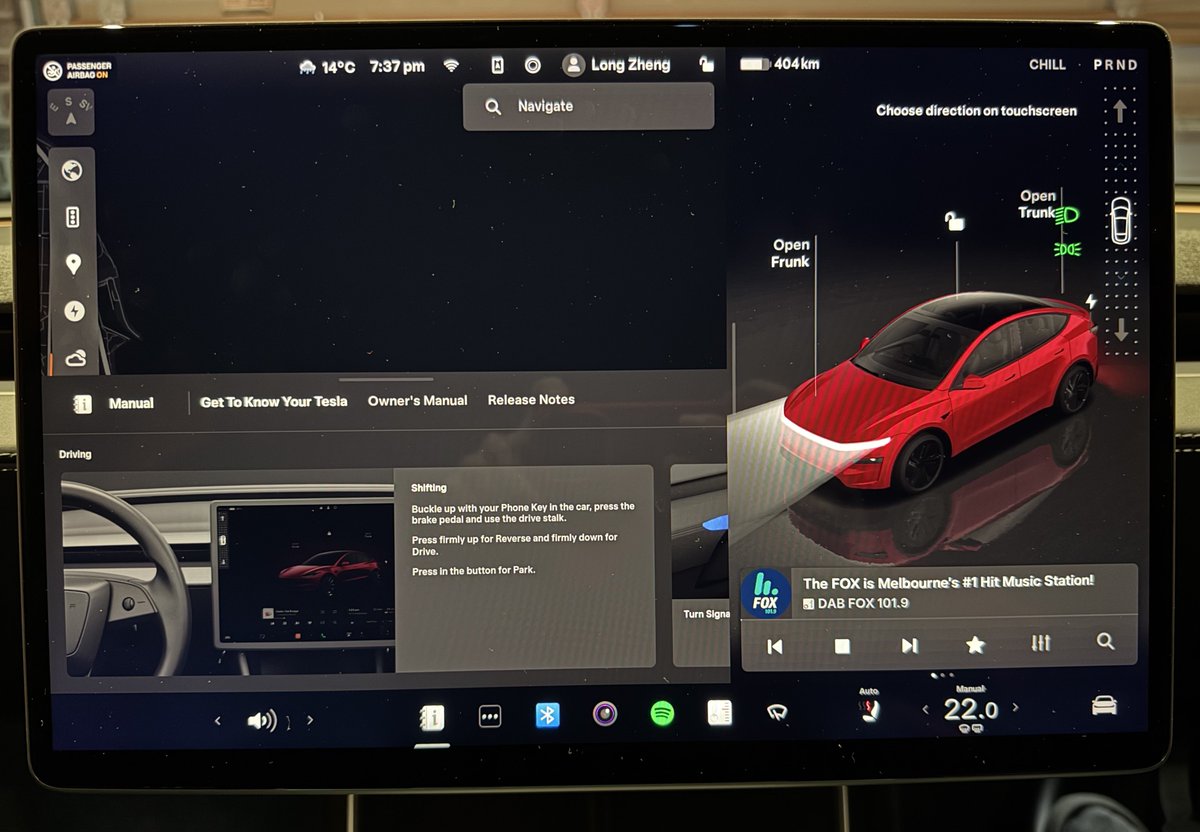Tap the Sentry Mode circle icon

coord(533,65)
